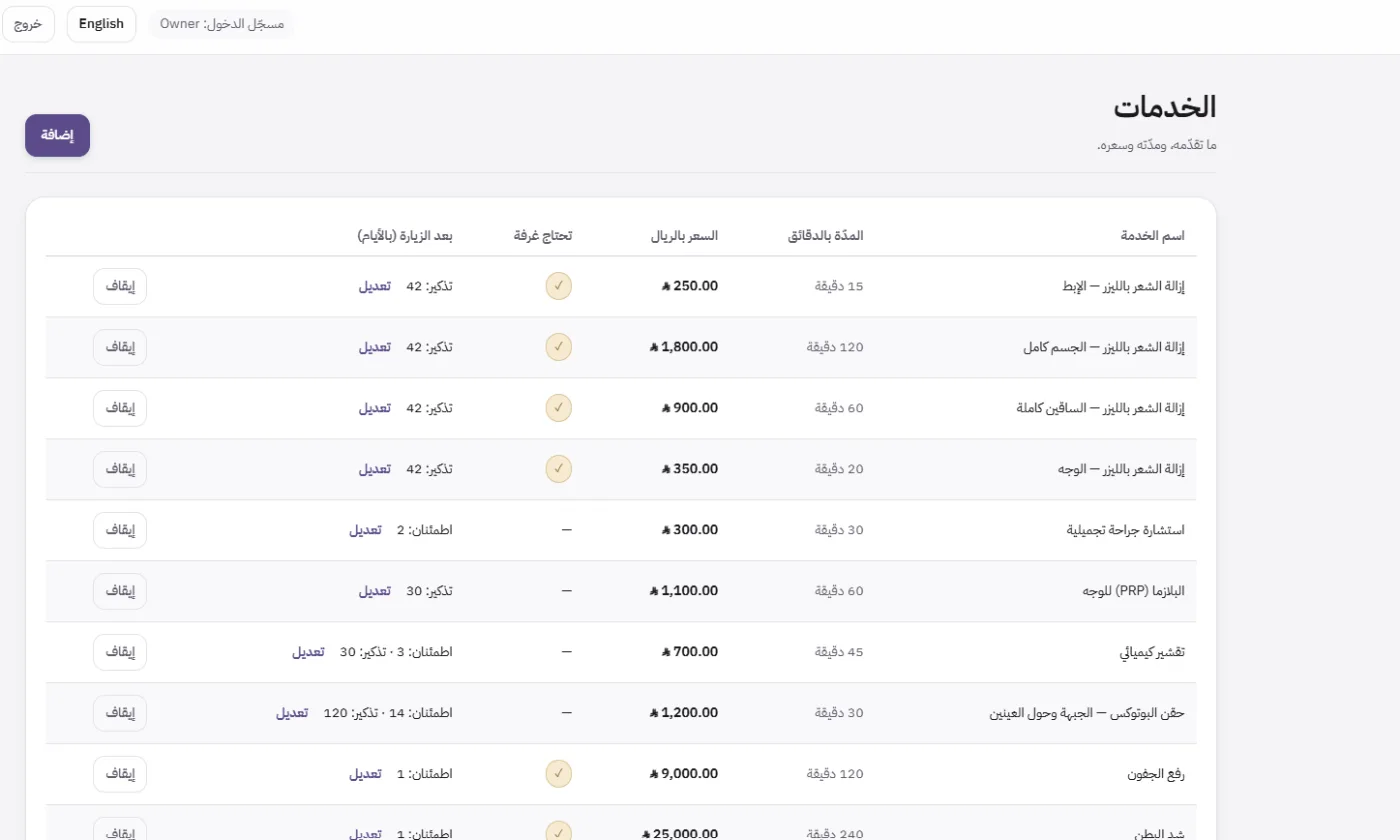1400x840 pixels.
Task: Edit follow-up for حقن البوتوكس via تعديل
Action: click(292, 713)
